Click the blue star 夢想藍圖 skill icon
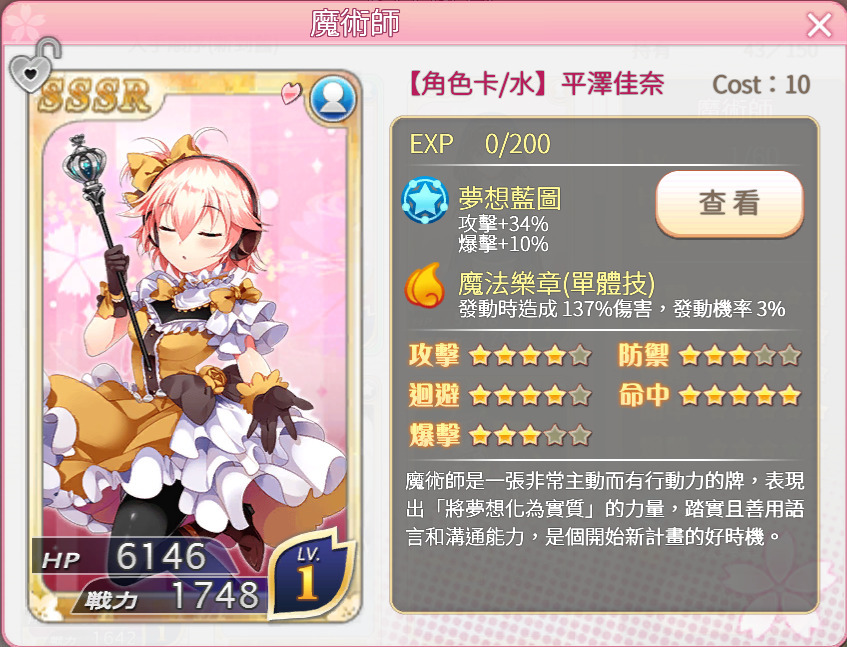 point(425,200)
